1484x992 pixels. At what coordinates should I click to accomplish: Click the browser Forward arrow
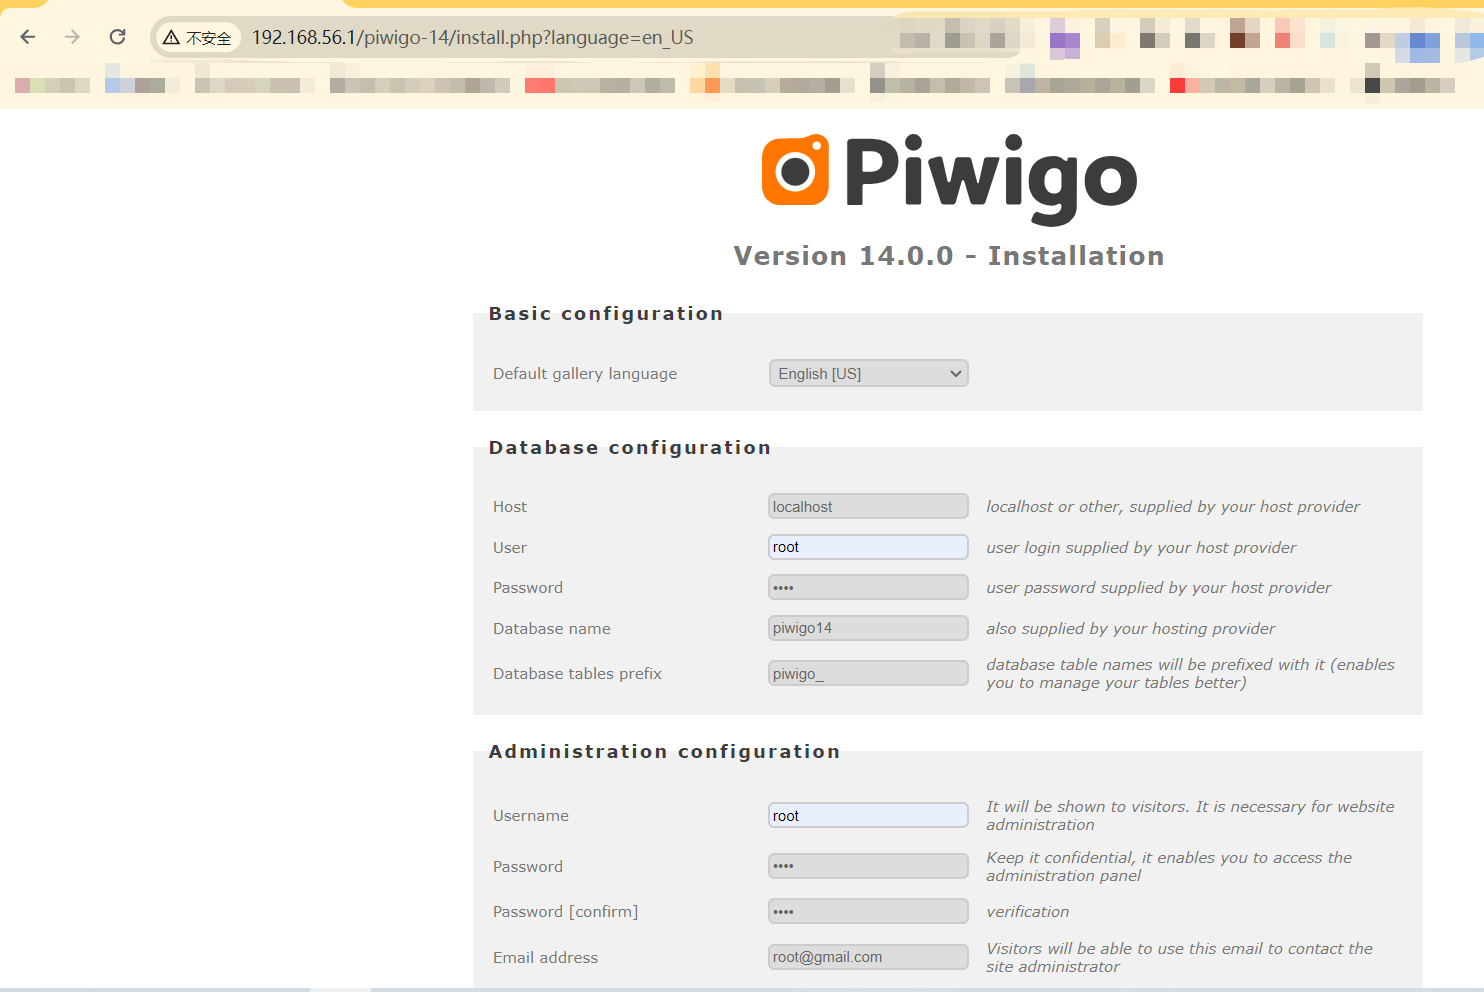click(x=71, y=37)
